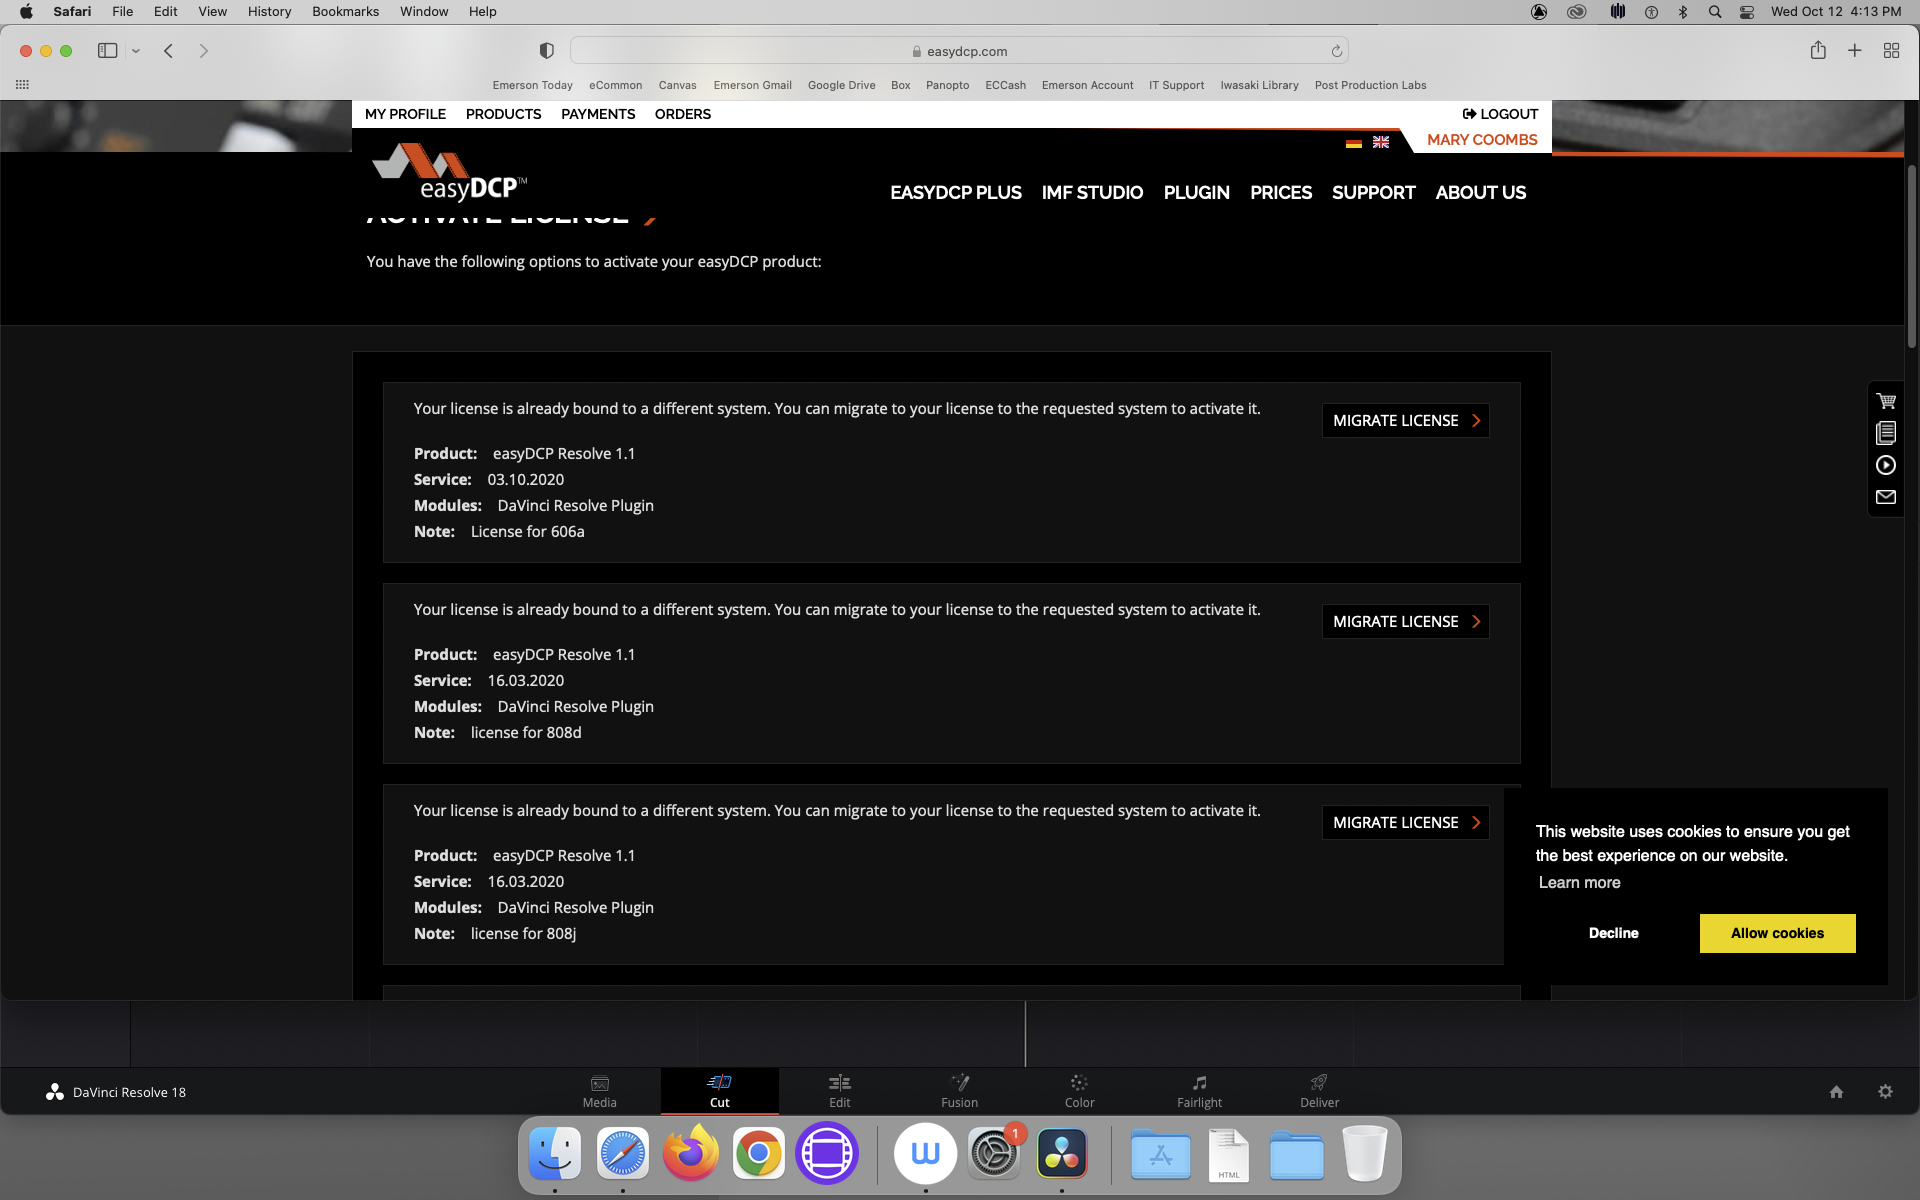The height and width of the screenshot is (1200, 1920).
Task: Open the PLUGIN menu
Action: 1196,192
